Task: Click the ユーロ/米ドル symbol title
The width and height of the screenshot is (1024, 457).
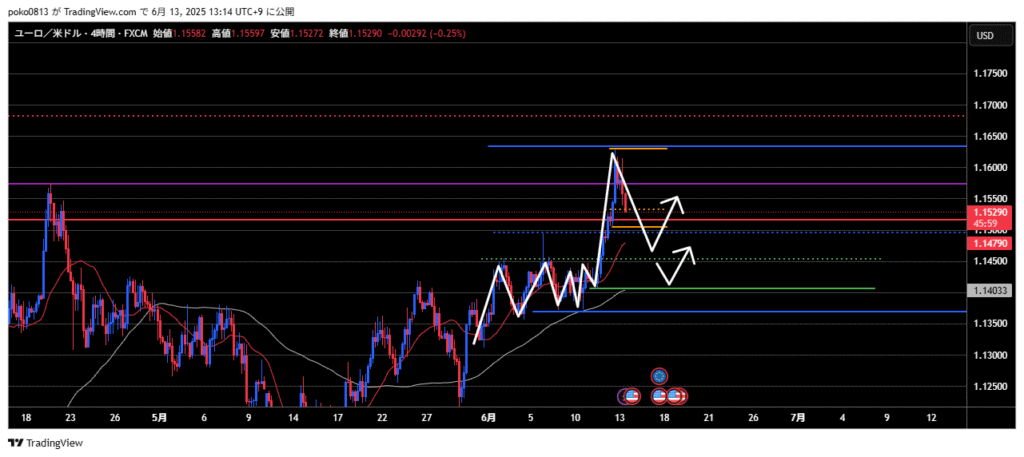Action: pos(47,34)
